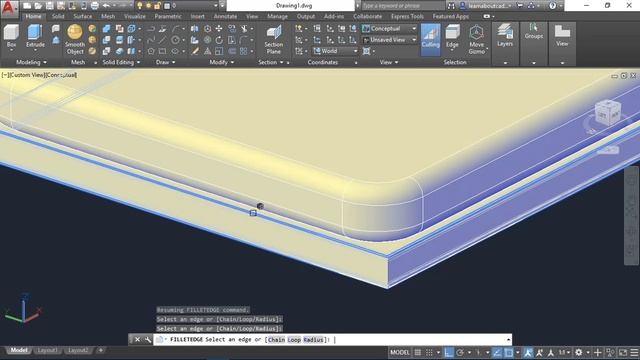Click the keyword search input field

(x=403, y=6)
